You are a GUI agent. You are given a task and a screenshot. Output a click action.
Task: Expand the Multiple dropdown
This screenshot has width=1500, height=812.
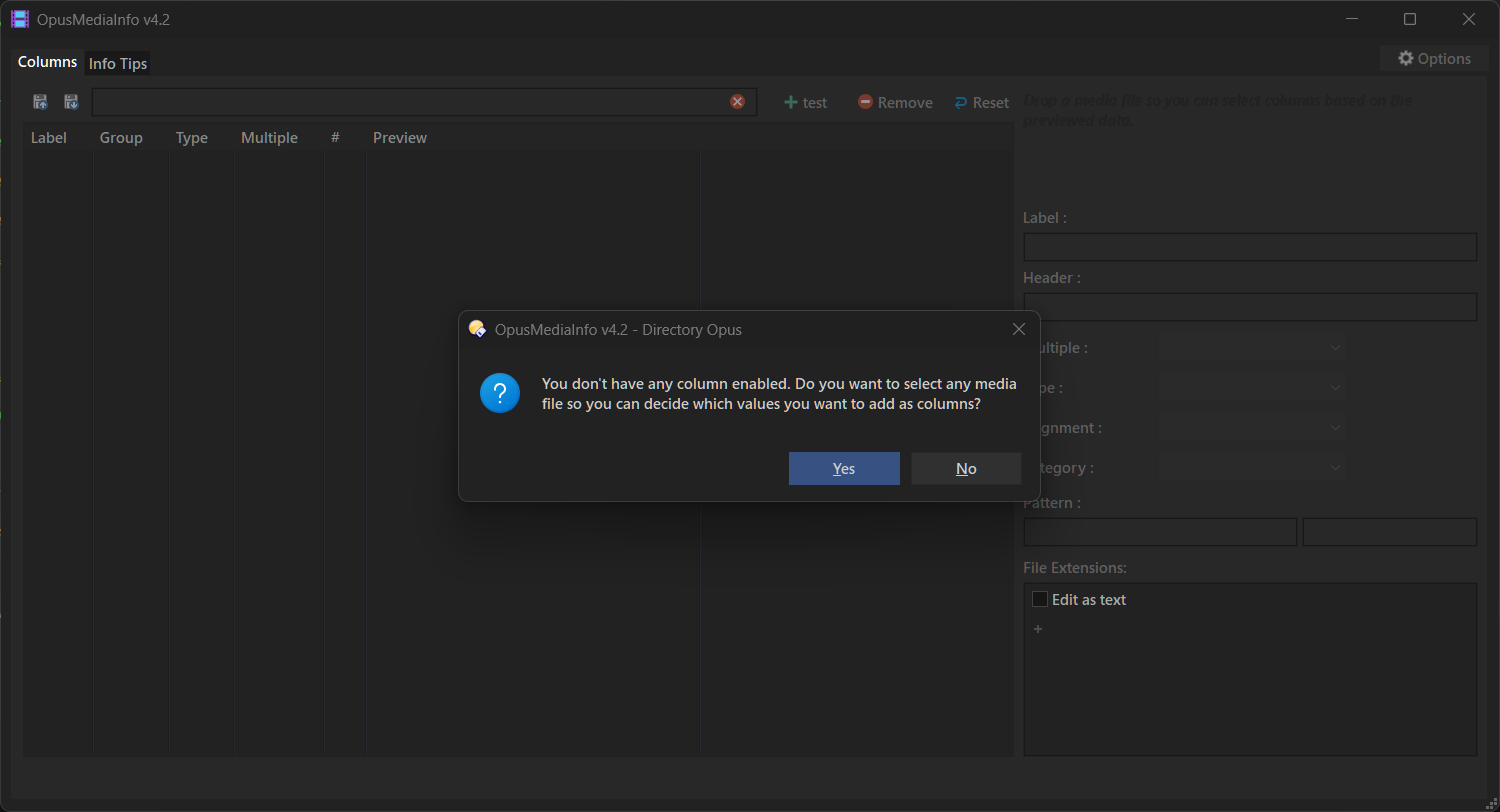pos(1251,348)
